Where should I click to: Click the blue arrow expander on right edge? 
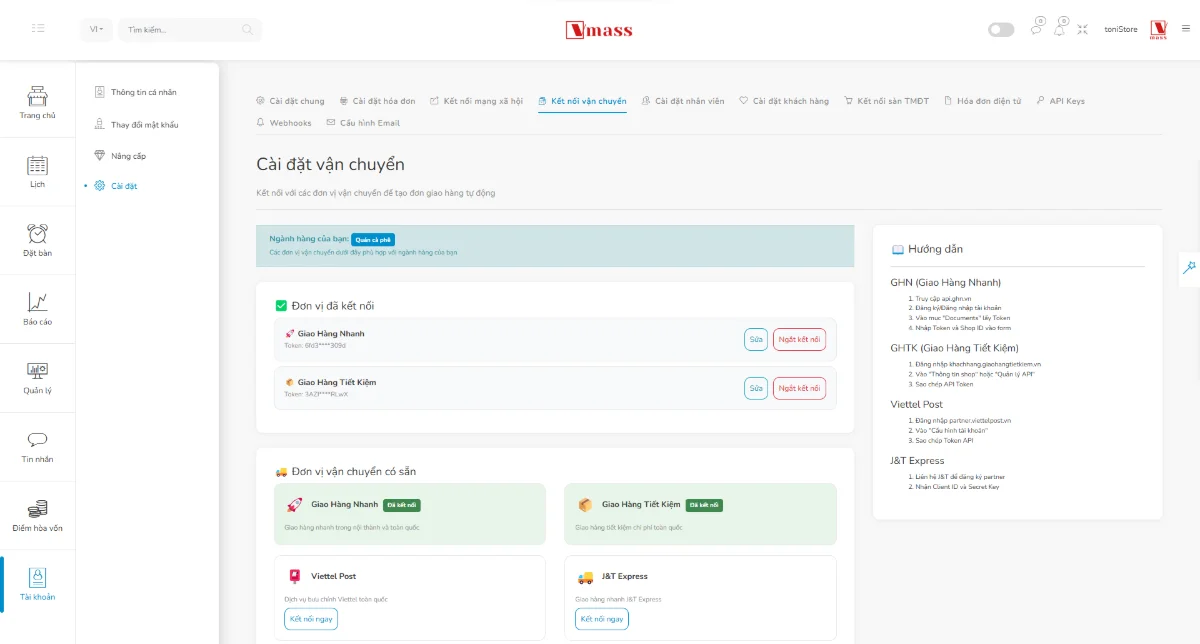coord(1189,268)
